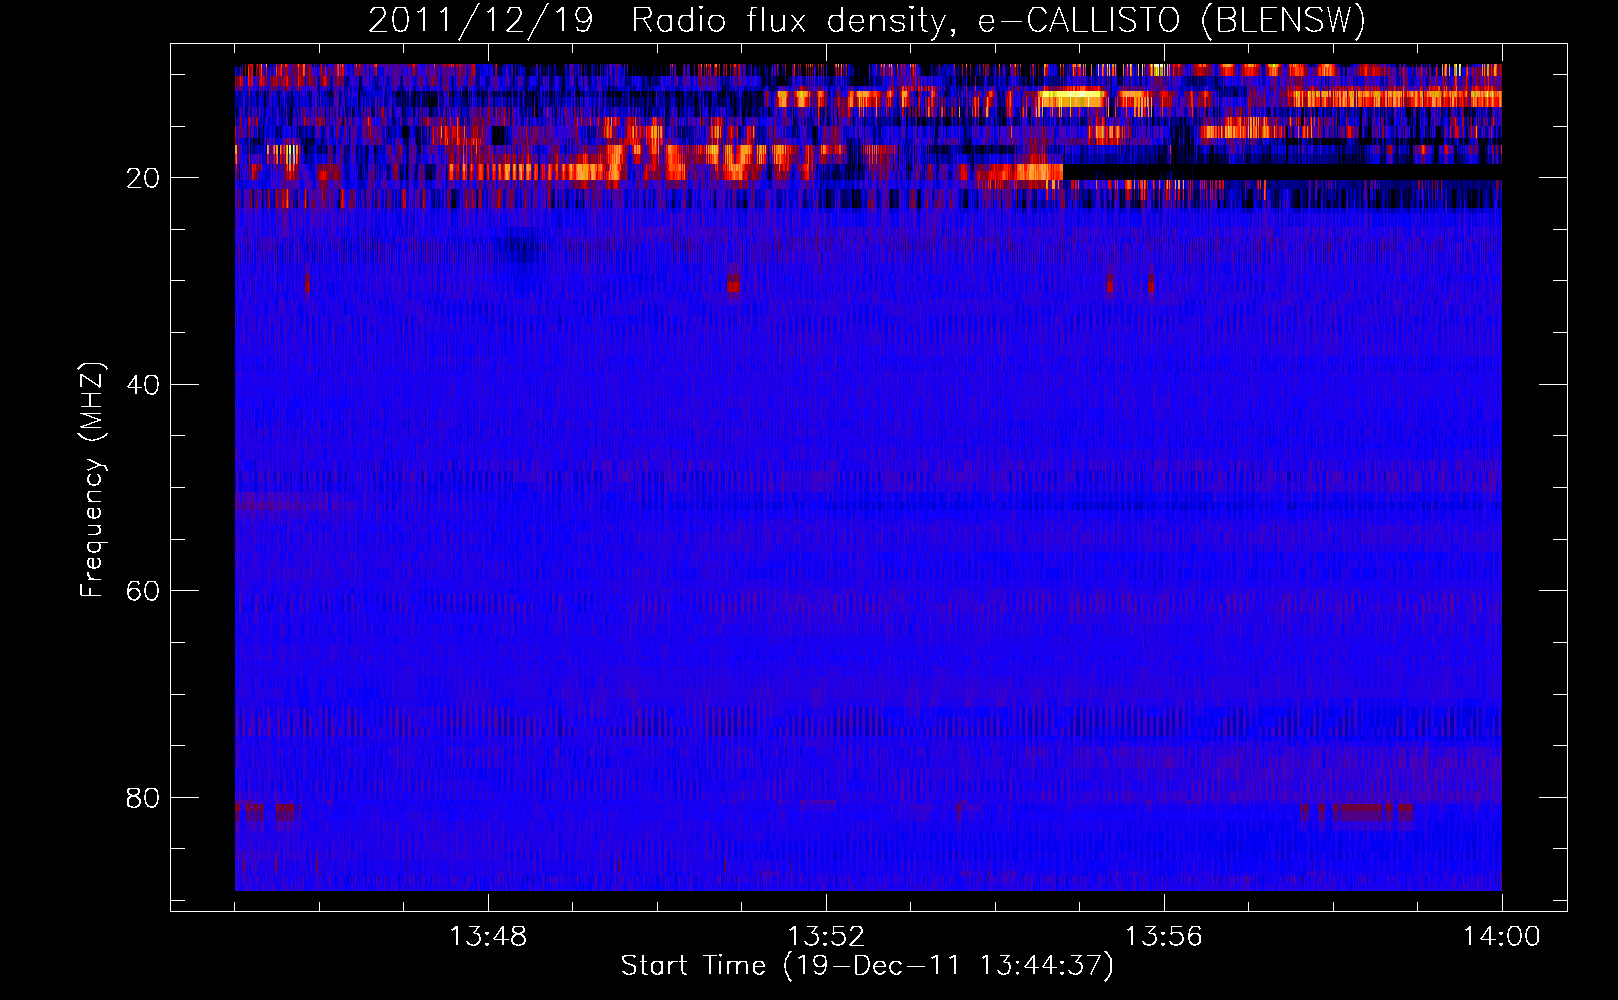The image size is (1618, 1000).
Task: Click the 13:48 time axis label
Action: click(x=488, y=937)
